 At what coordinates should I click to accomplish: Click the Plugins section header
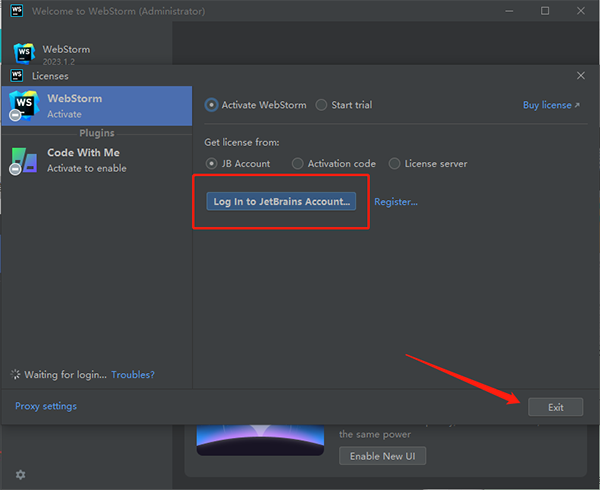point(97,133)
